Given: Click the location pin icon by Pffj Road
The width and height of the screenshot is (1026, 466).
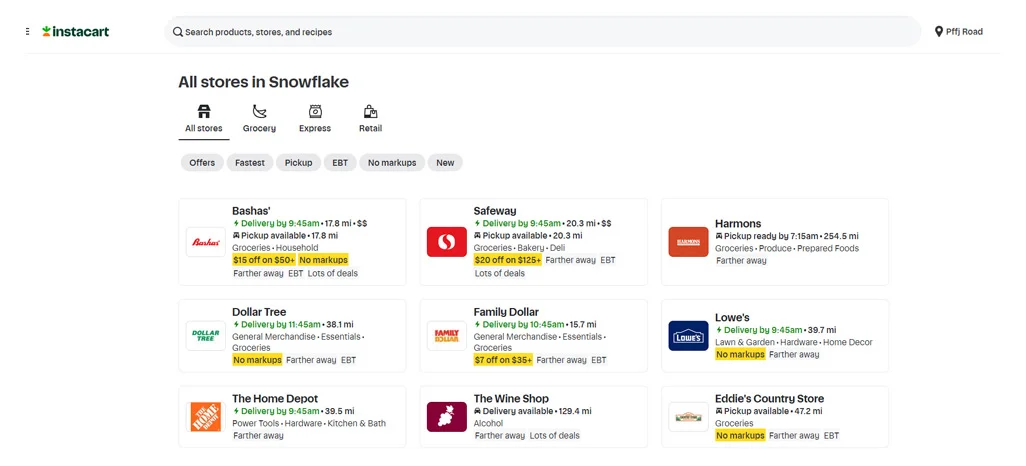Looking at the screenshot, I should coord(939,31).
